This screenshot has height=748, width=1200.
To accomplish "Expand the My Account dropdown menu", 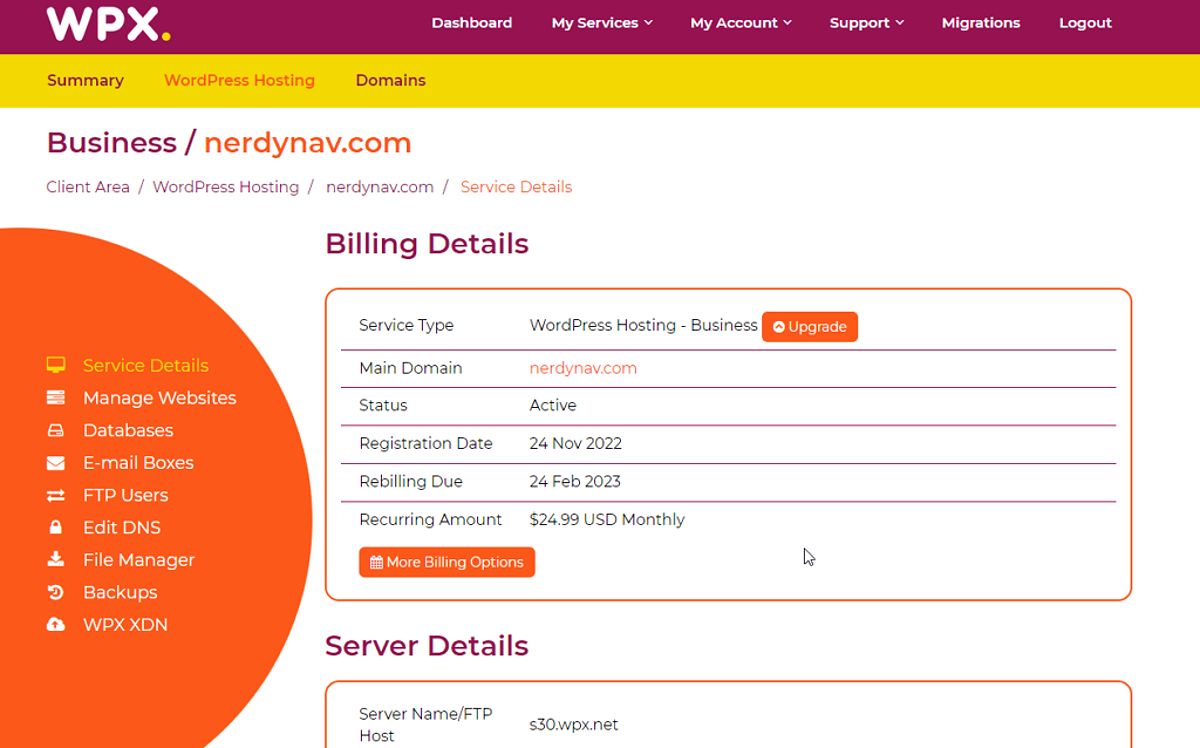I will pyautogui.click(x=740, y=23).
